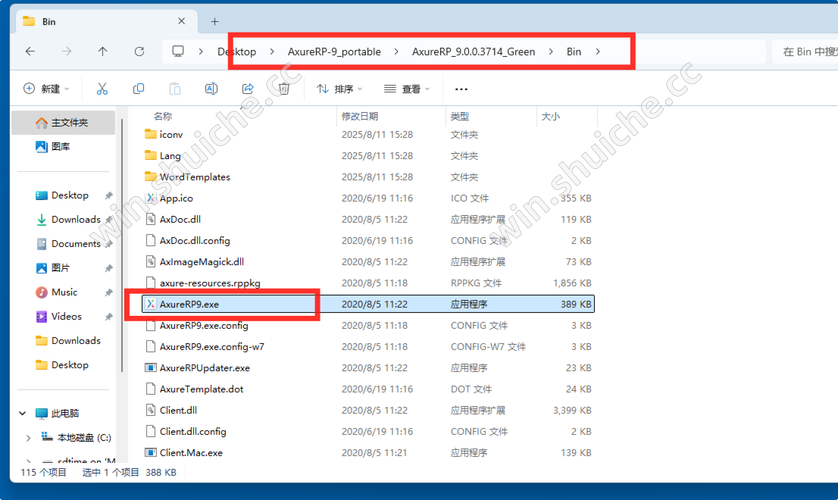Click the Copy icon in toolbar
This screenshot has height=500, width=838.
pos(138,89)
